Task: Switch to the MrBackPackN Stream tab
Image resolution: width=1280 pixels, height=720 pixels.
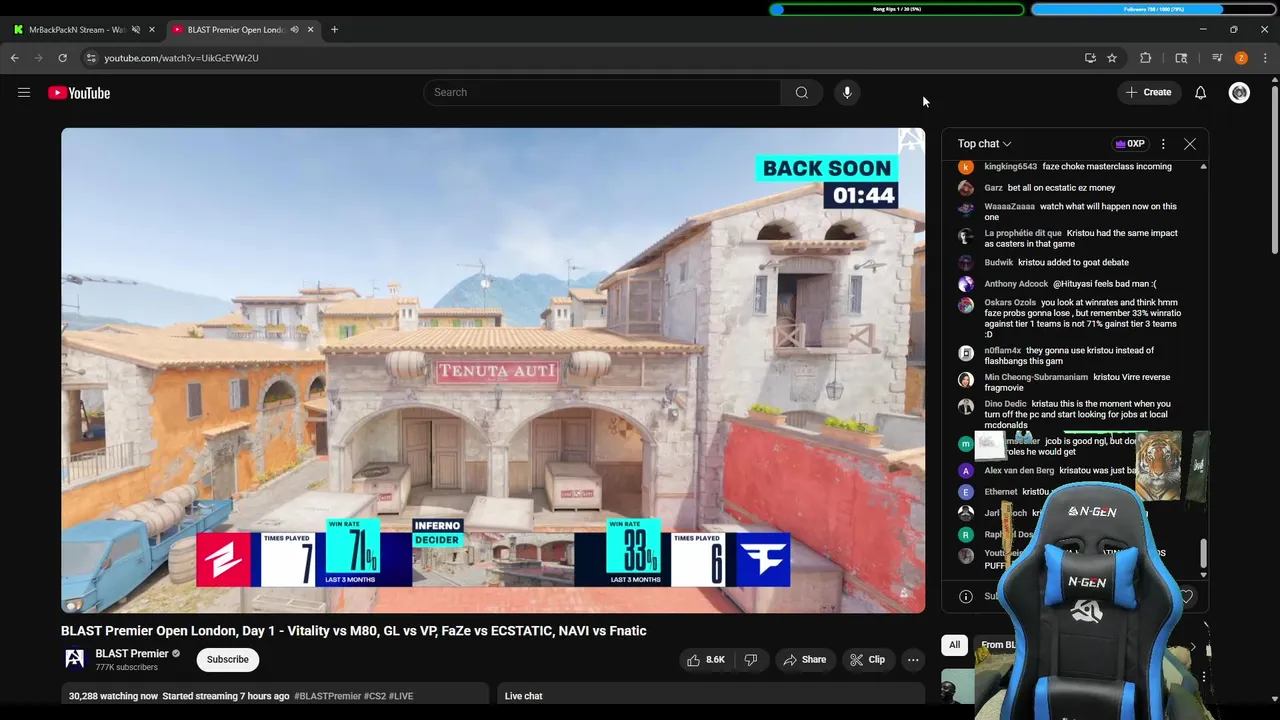Action: click(78, 30)
